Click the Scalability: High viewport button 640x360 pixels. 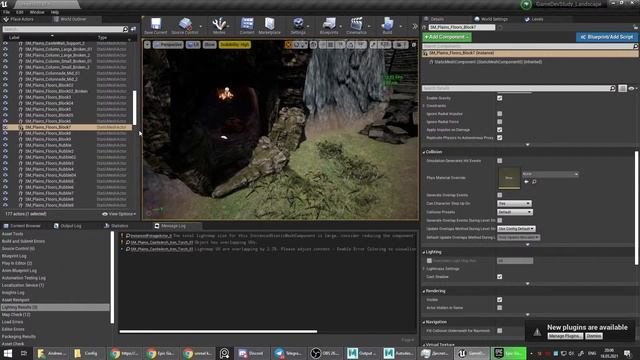pyautogui.click(x=235, y=44)
